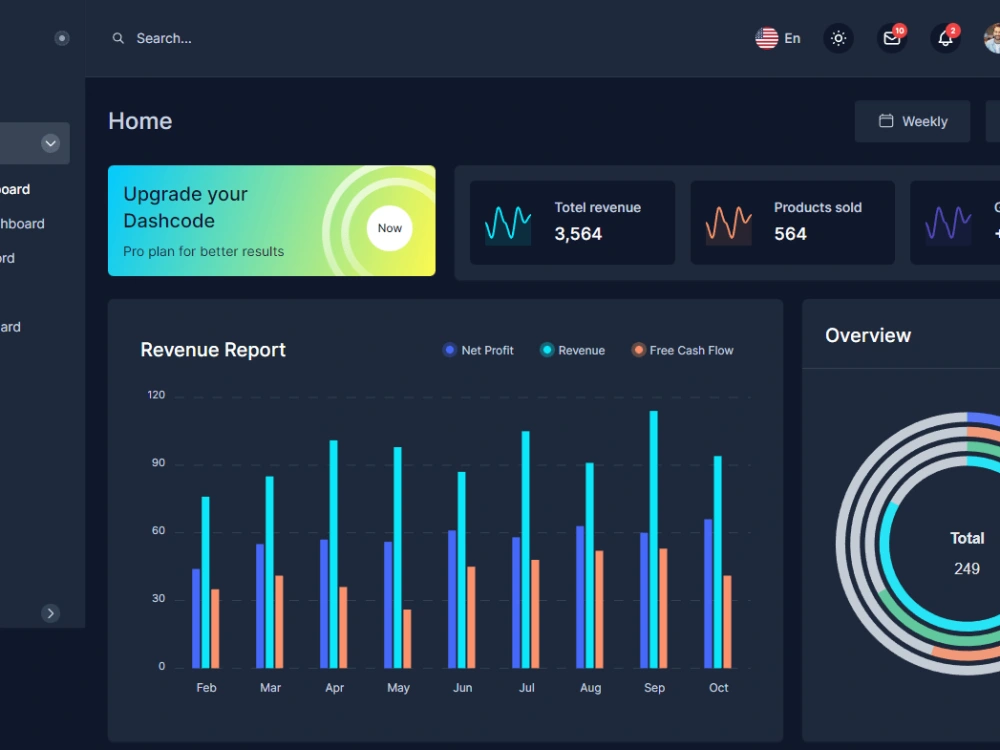The image size is (1000, 750).
Task: Toggle the Free Cash Flow legend series
Action: coord(682,350)
